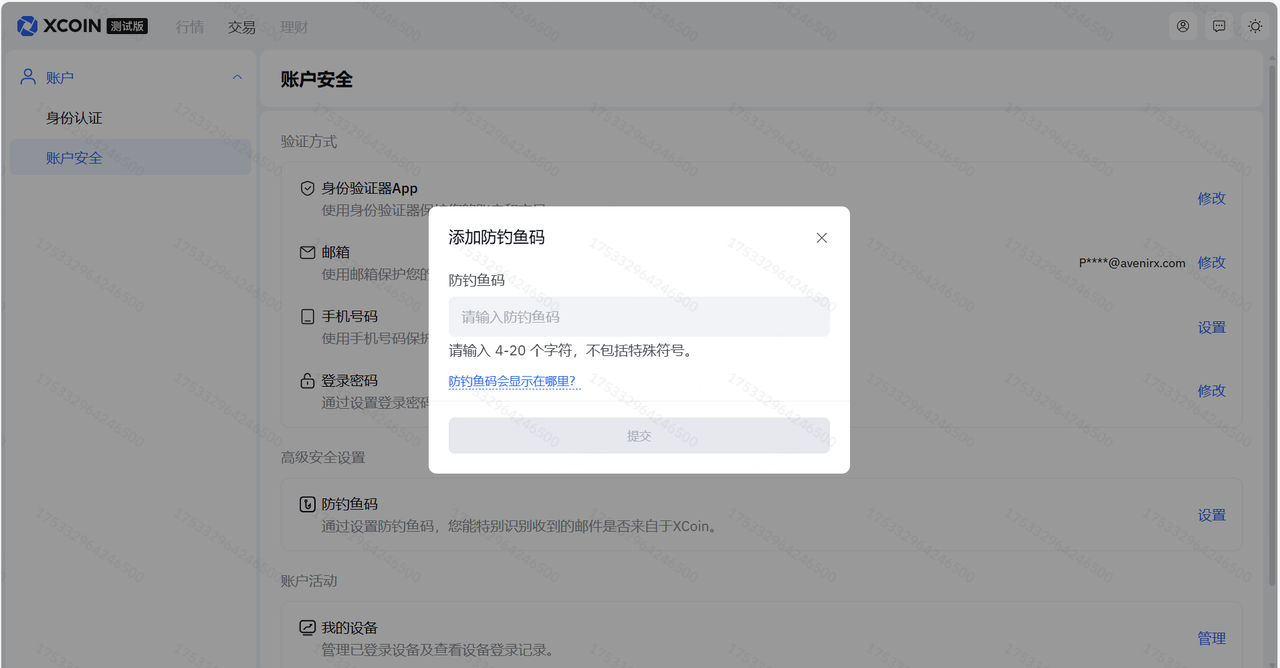
Task: Open the 行情 menu
Action: (190, 27)
